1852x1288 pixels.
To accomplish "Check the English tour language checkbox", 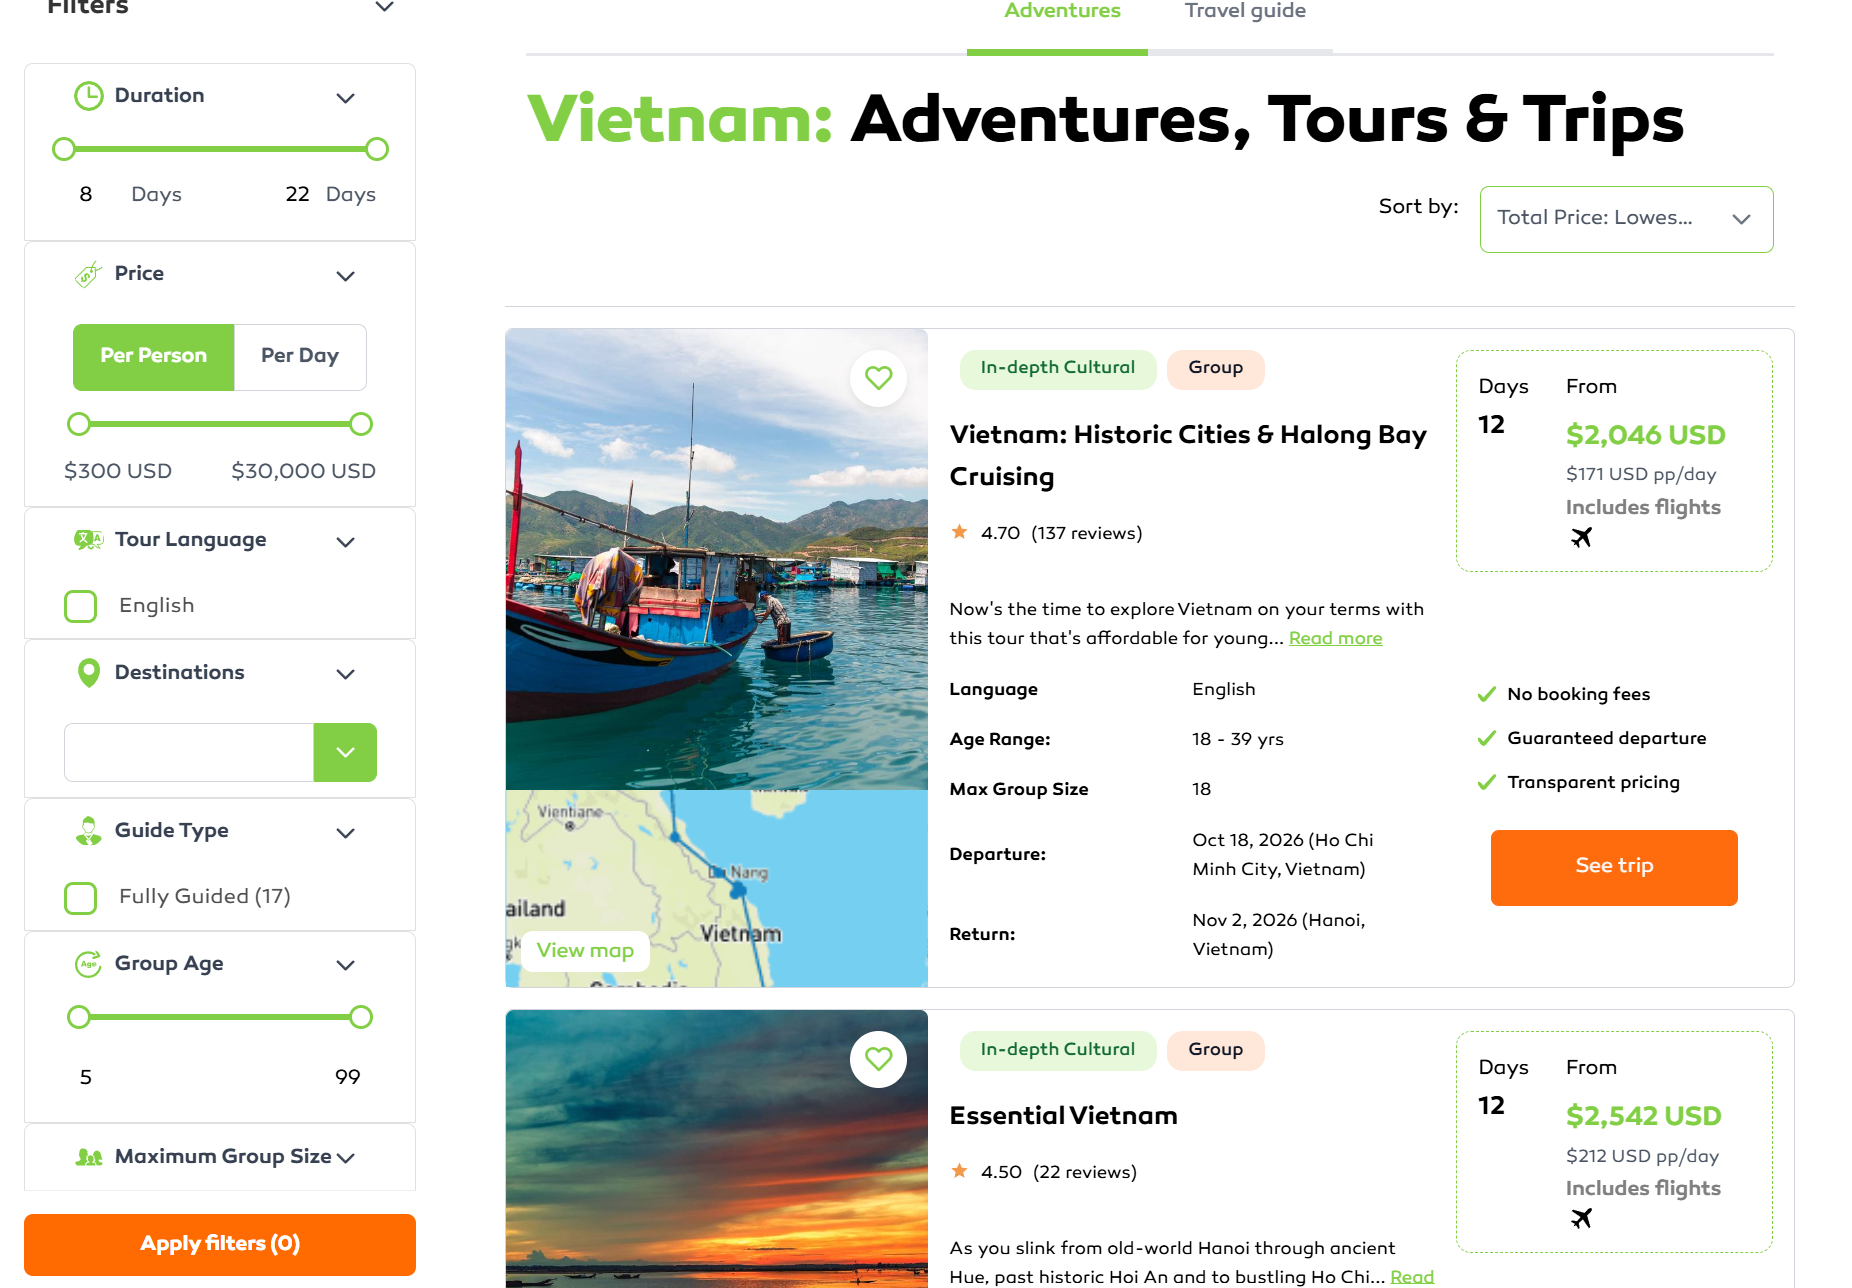I will (80, 606).
